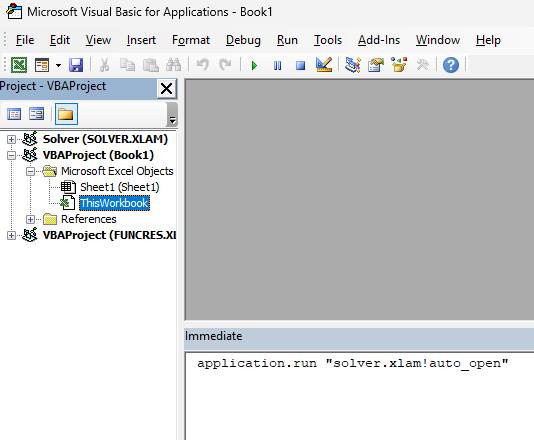Click the Break pause button
534x440 pixels.
tap(277, 65)
